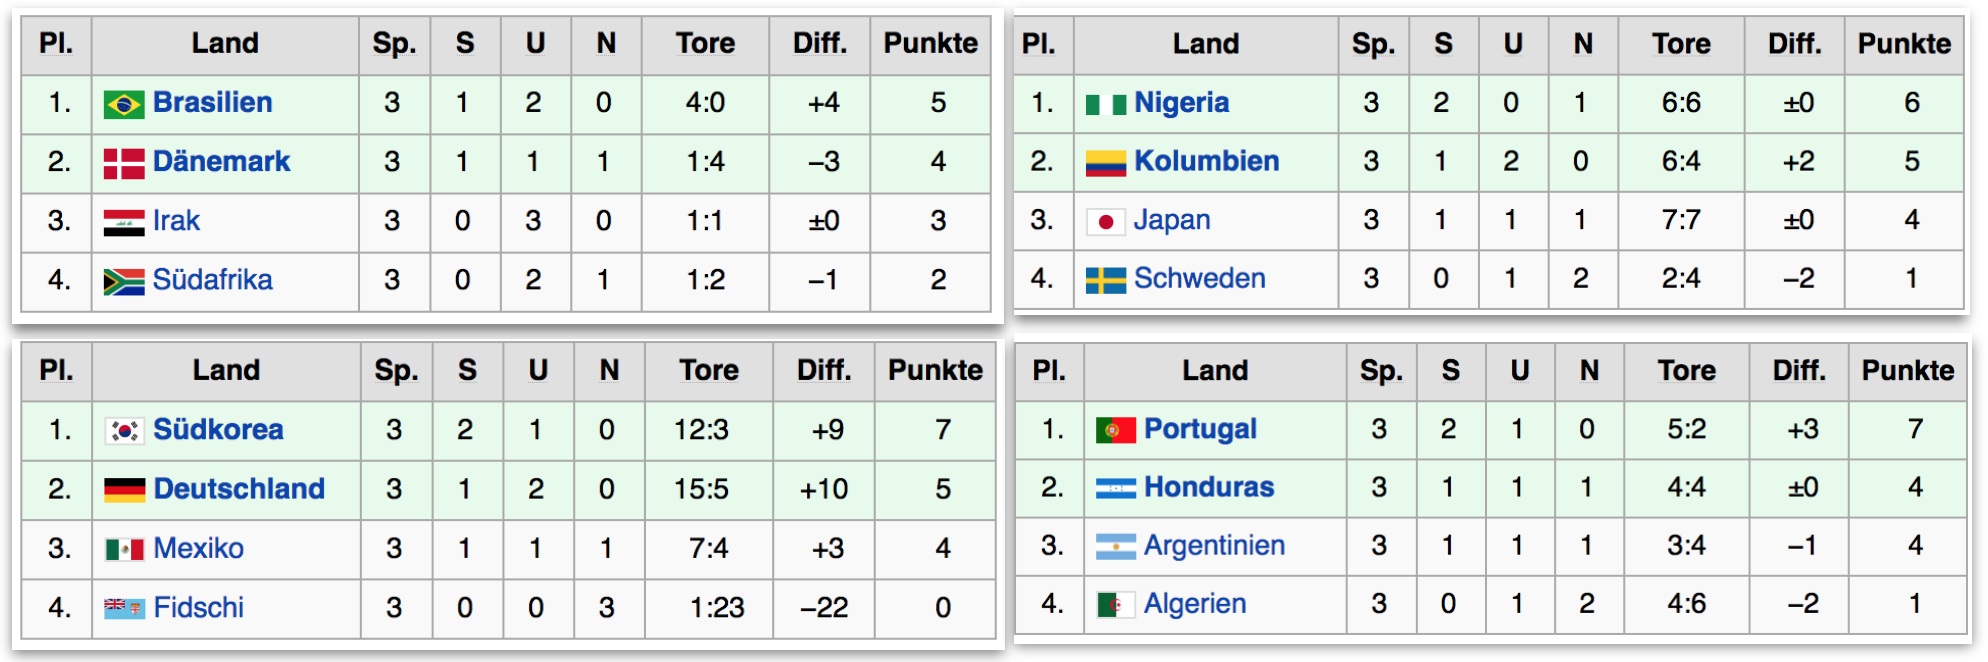Click Punkte header in Brasilien table
The height and width of the screenshot is (662, 1988).
931,43
